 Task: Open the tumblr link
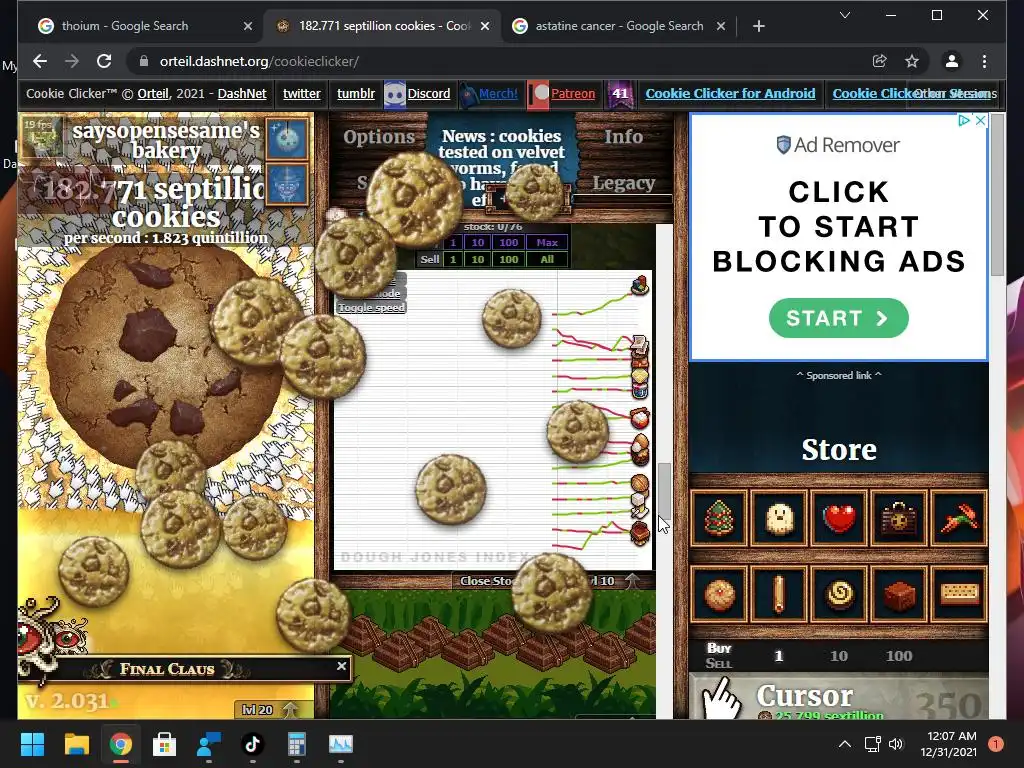[x=356, y=93]
